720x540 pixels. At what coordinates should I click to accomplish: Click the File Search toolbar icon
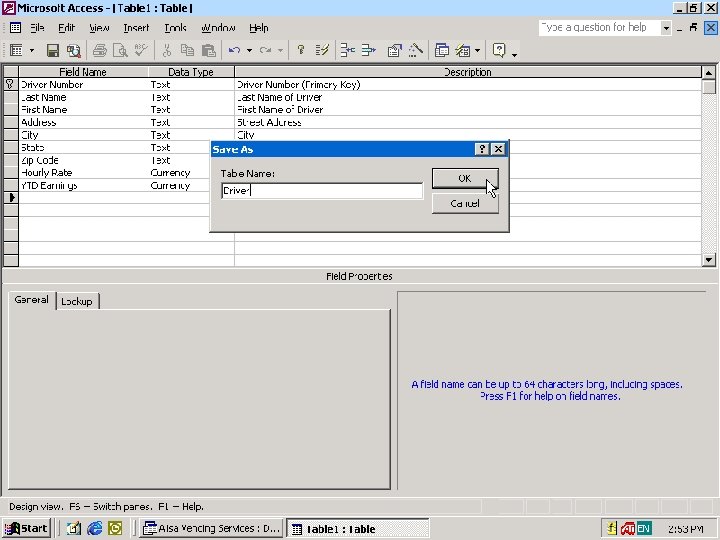(73, 51)
